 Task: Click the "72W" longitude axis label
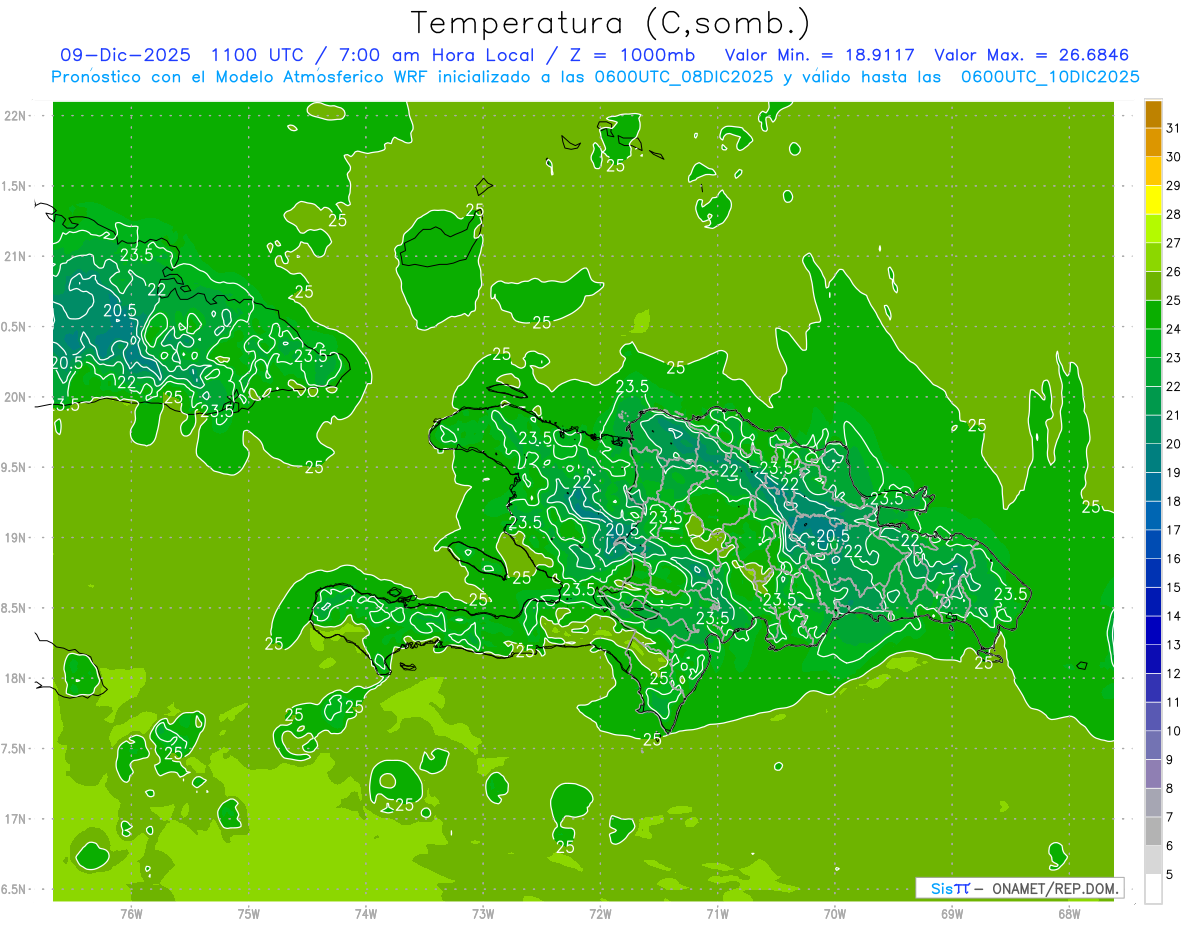click(600, 913)
